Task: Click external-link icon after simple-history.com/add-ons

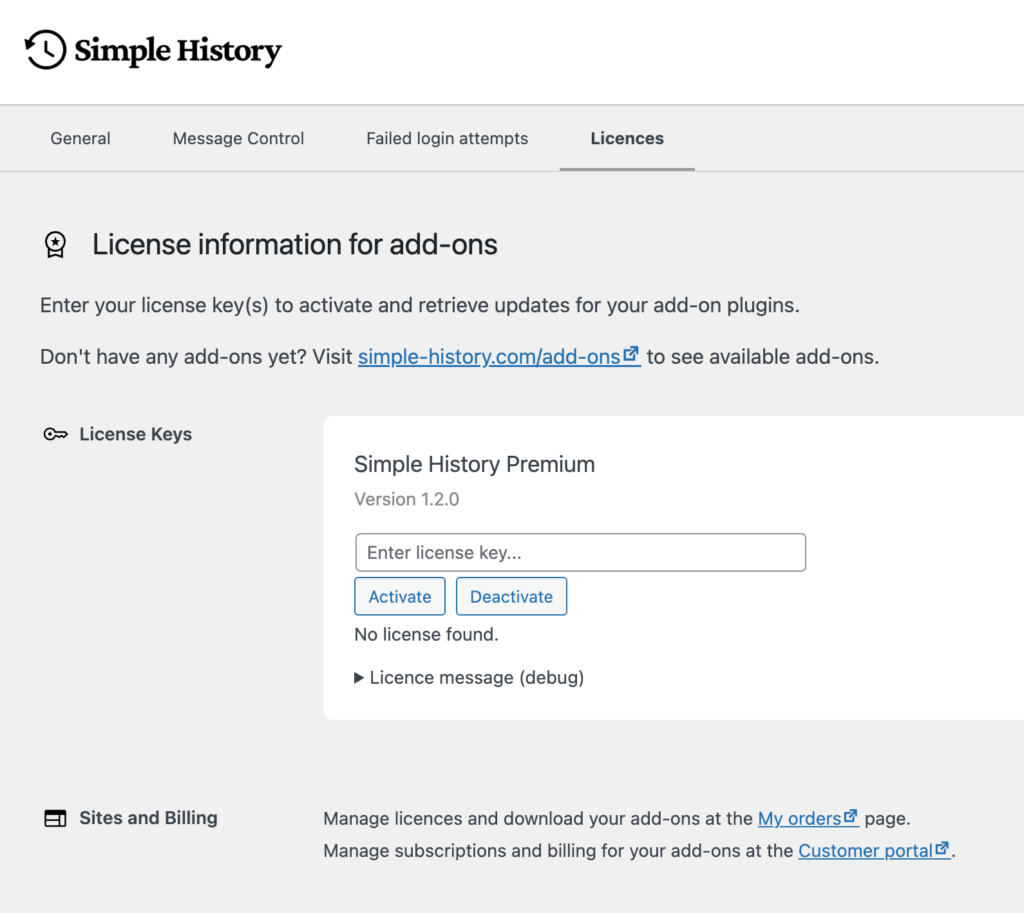Action: point(631,355)
